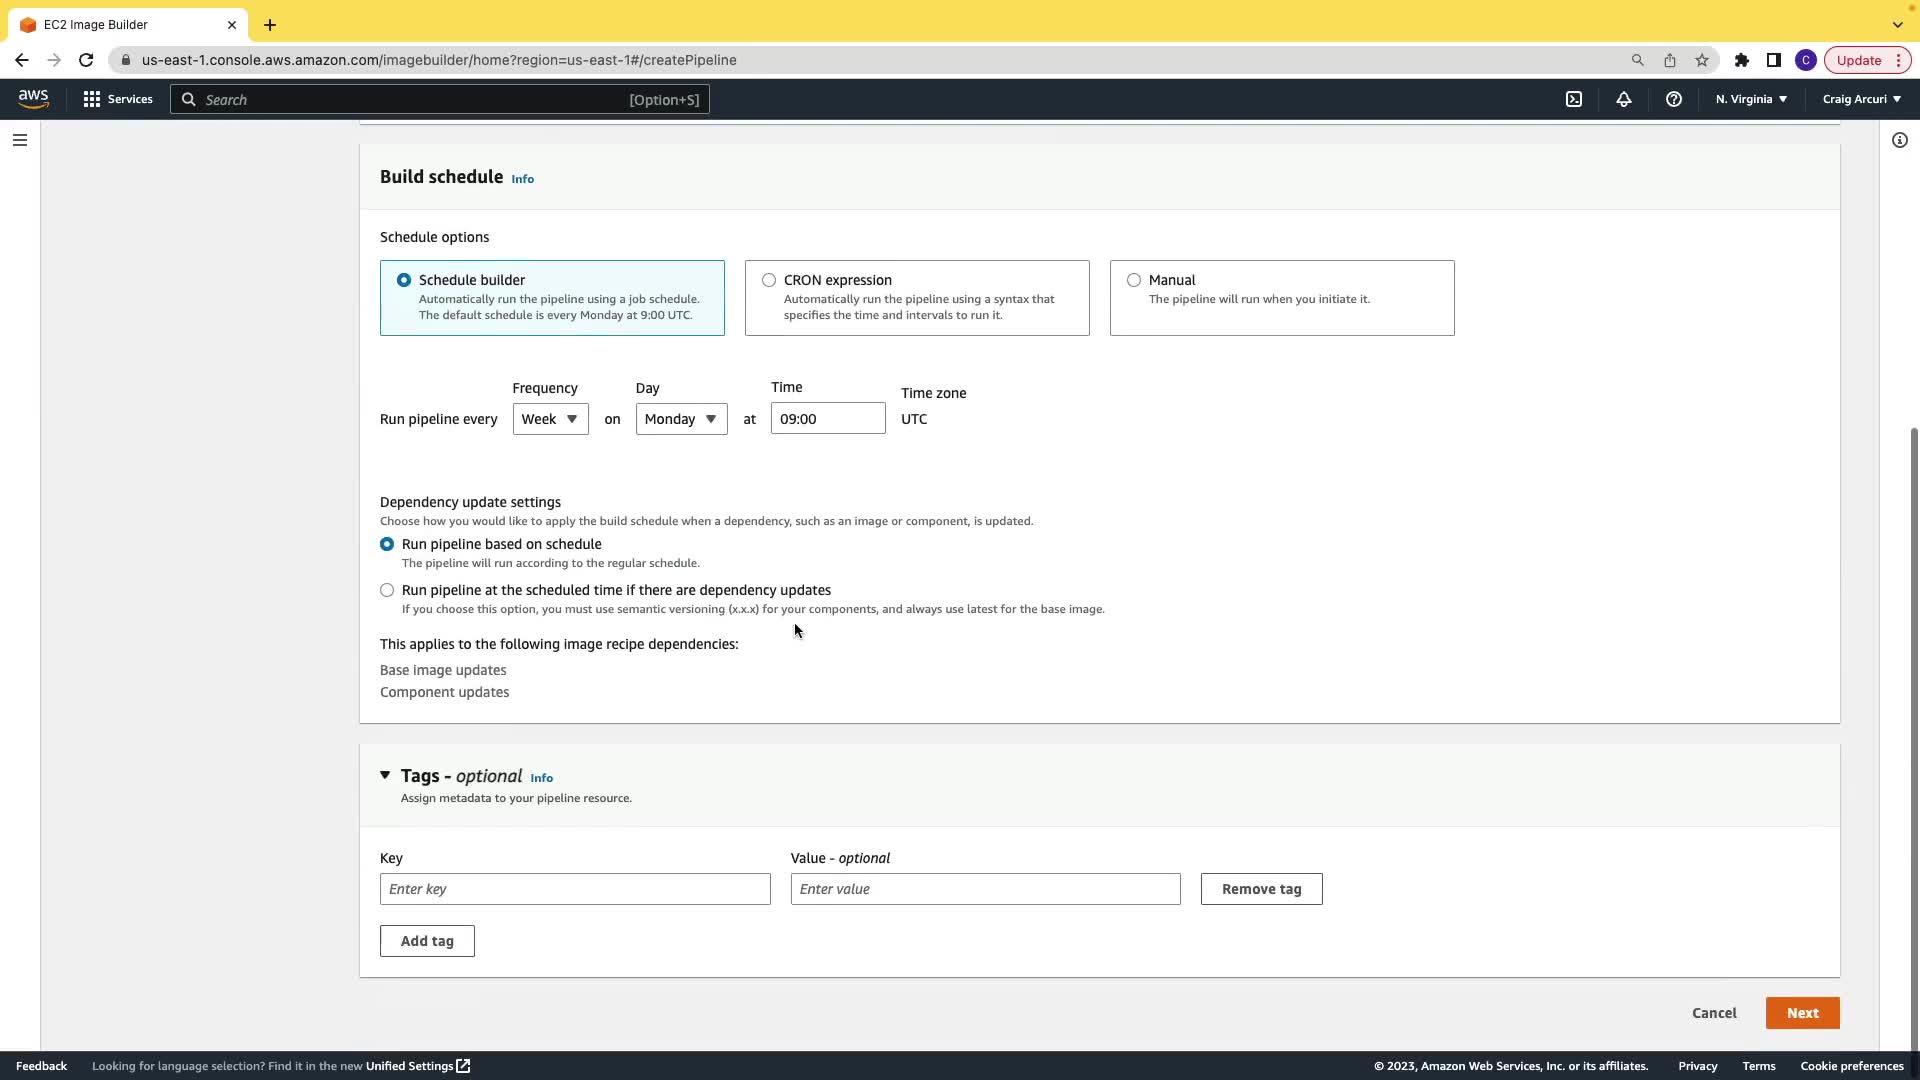This screenshot has height=1080, width=1920.
Task: Select the Manual schedule option
Action: [1134, 280]
